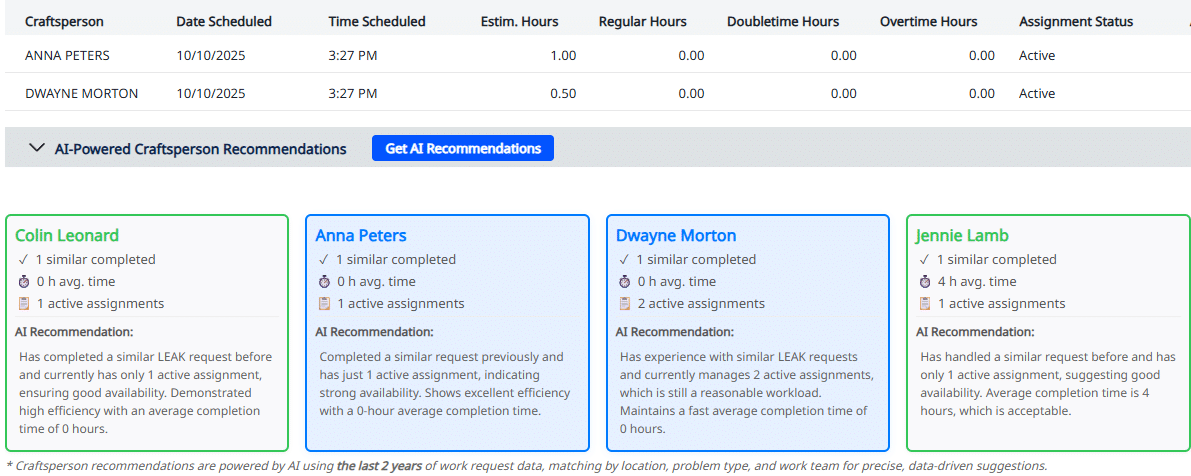Sort by the Craftsperson column header
Screen dimensions: 1191x476
tap(64, 21)
